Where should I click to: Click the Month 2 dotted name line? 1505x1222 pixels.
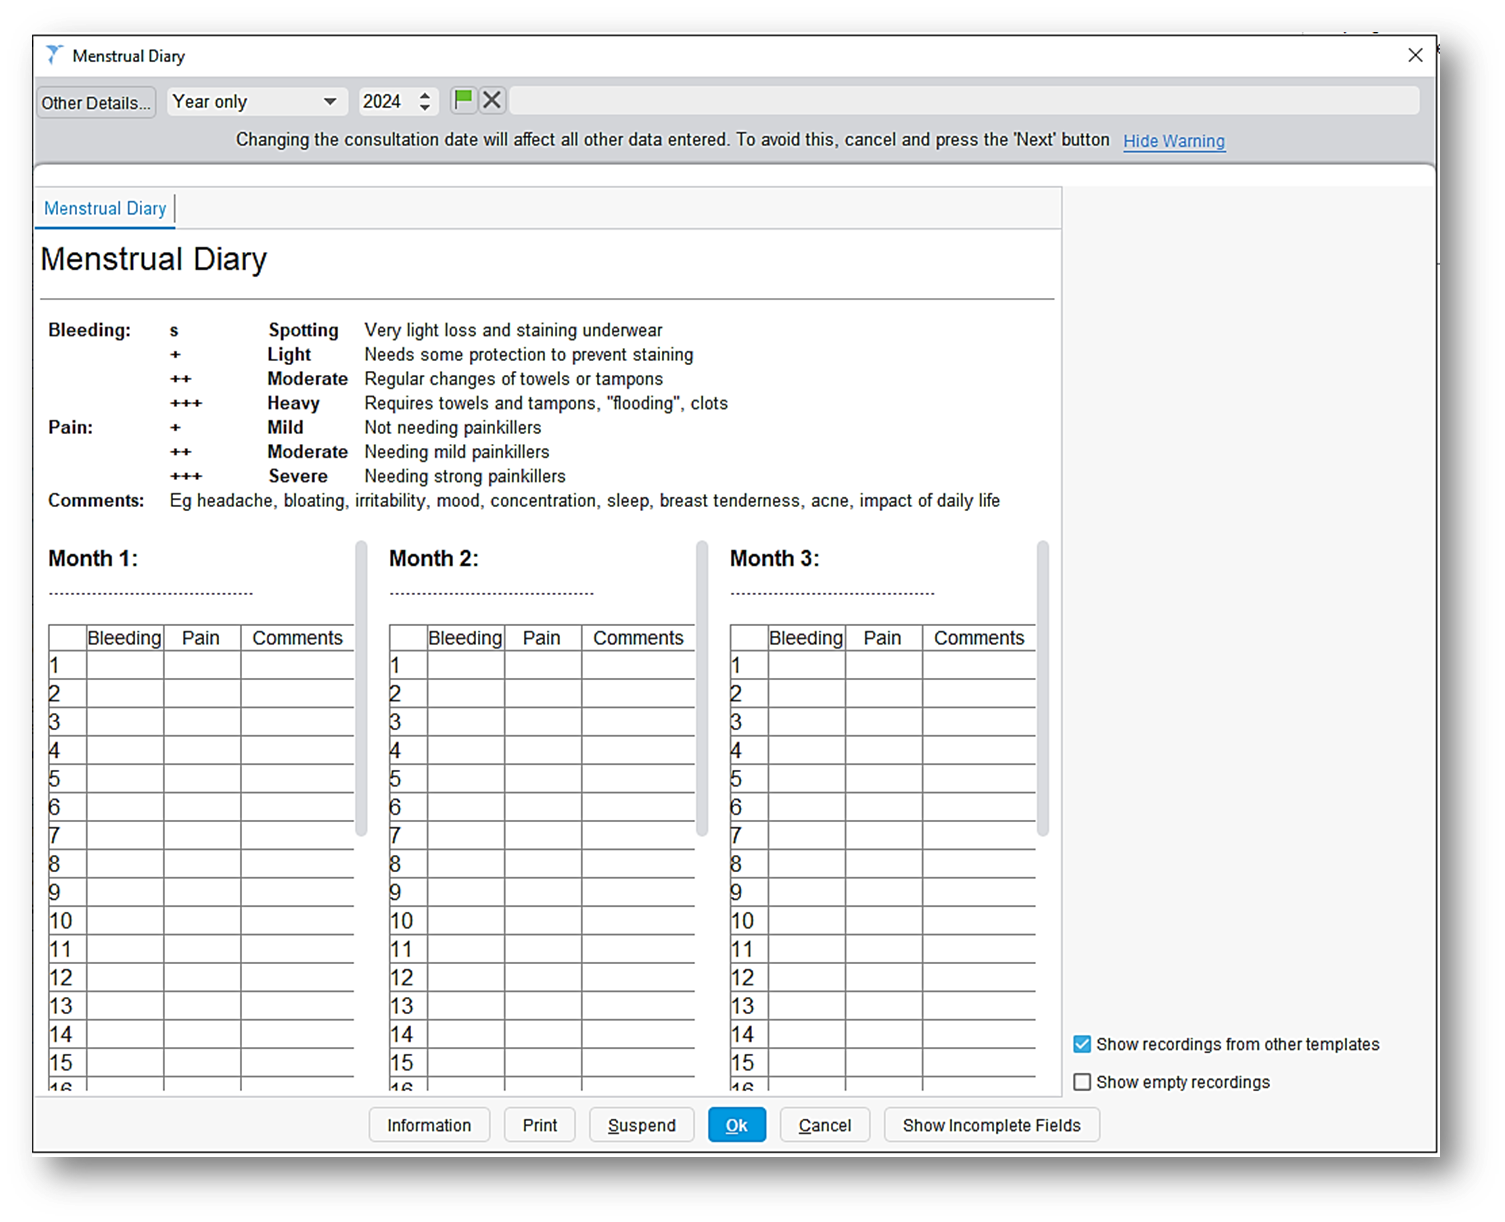(492, 594)
